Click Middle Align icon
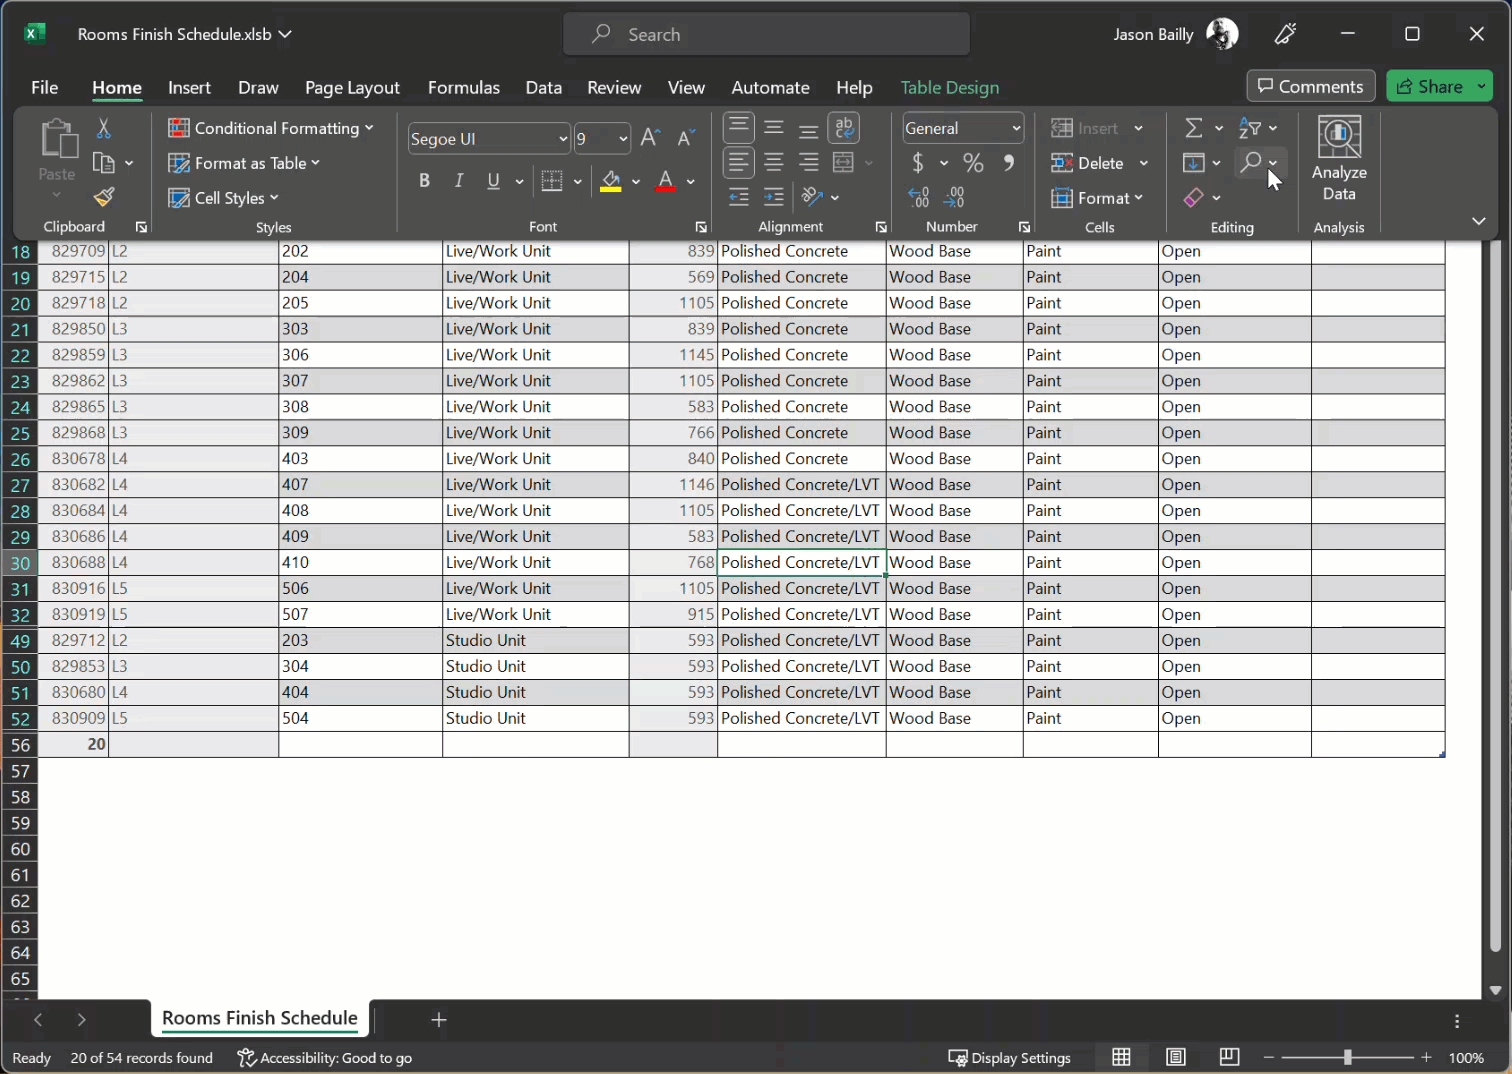 [x=774, y=128]
